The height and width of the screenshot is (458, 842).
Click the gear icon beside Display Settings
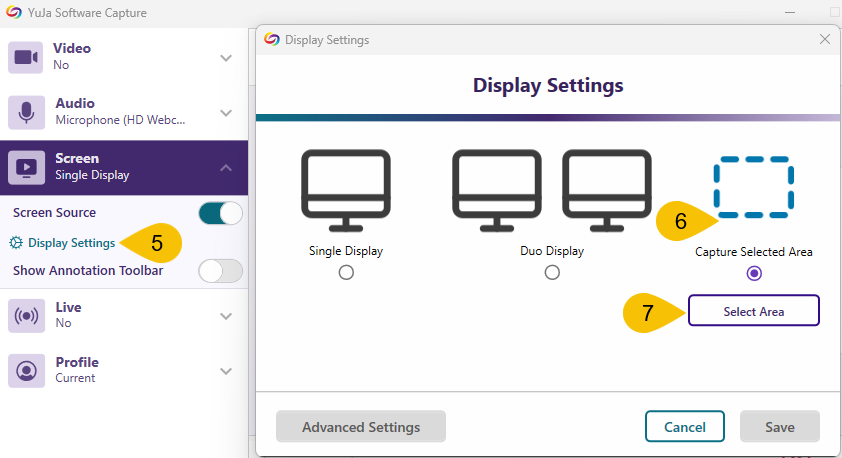[x=16, y=243]
